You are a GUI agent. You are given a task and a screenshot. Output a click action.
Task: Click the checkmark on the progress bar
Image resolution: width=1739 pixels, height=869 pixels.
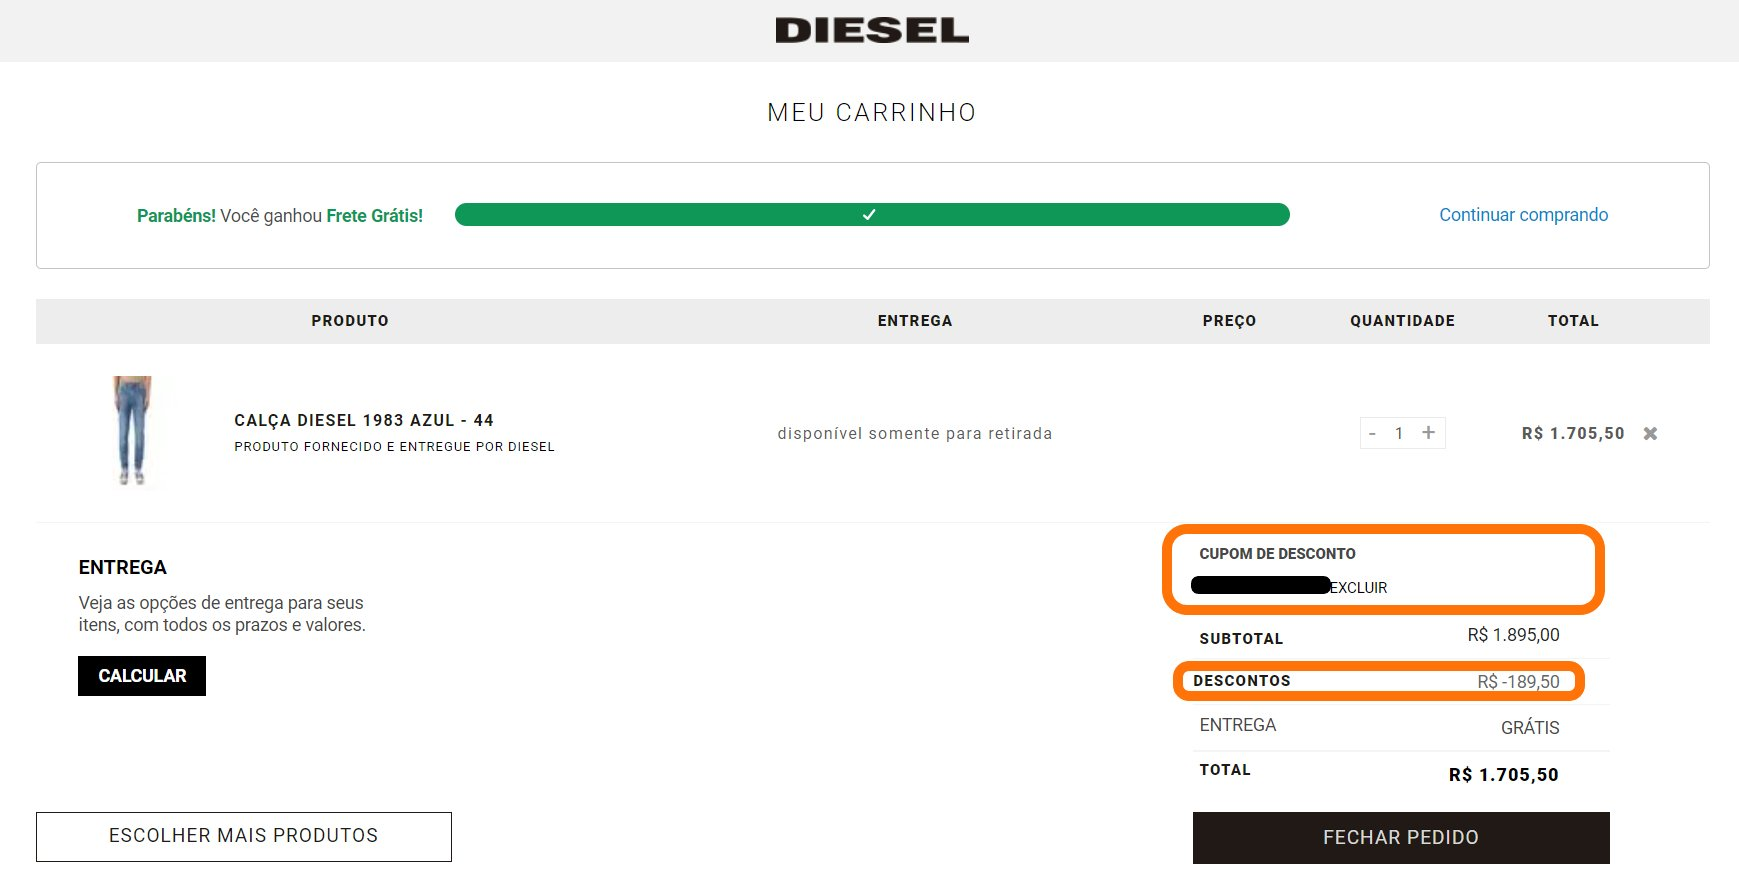point(869,215)
